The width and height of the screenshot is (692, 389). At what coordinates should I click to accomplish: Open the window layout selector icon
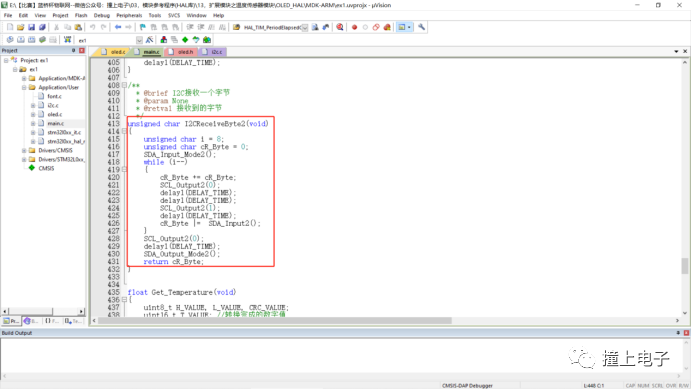tap(404, 27)
